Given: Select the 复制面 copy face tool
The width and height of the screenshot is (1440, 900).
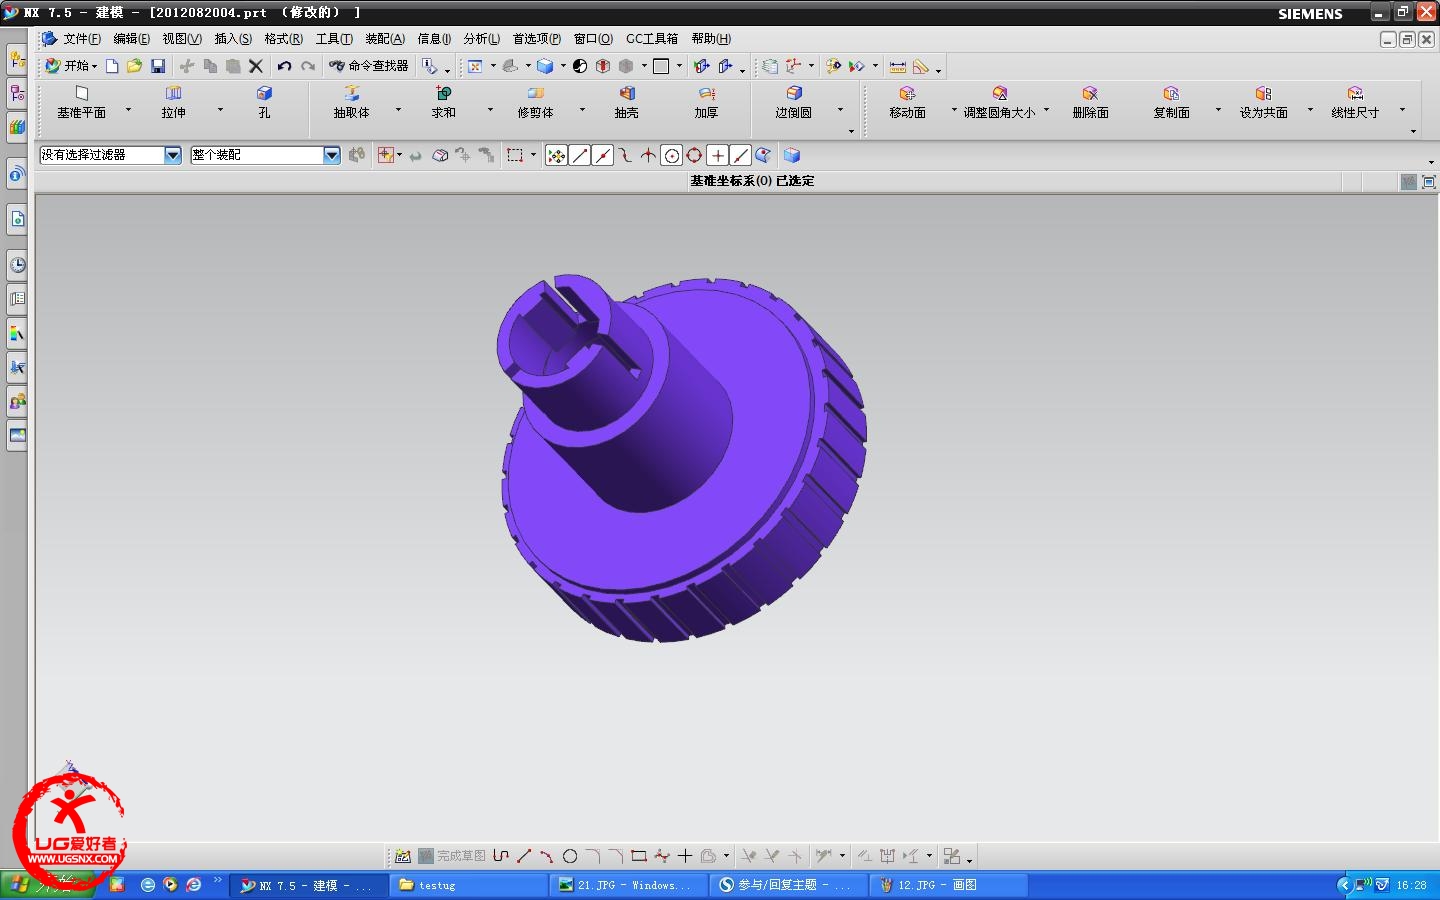Looking at the screenshot, I should pyautogui.click(x=1172, y=103).
